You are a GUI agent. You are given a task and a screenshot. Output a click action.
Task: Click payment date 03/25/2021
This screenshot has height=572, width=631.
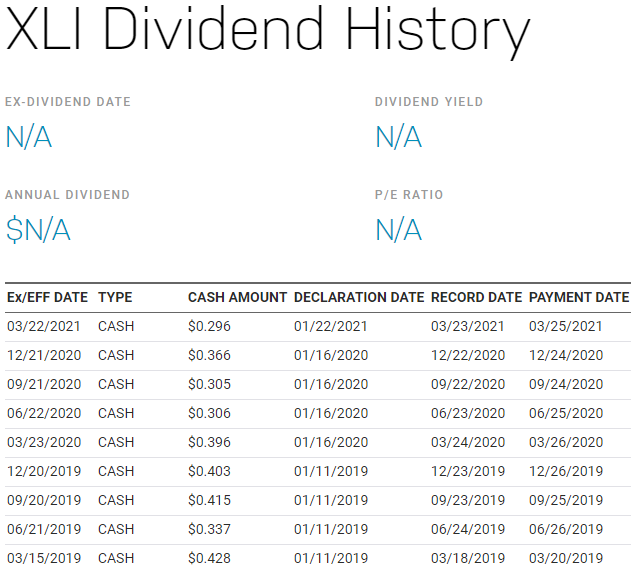pos(566,326)
